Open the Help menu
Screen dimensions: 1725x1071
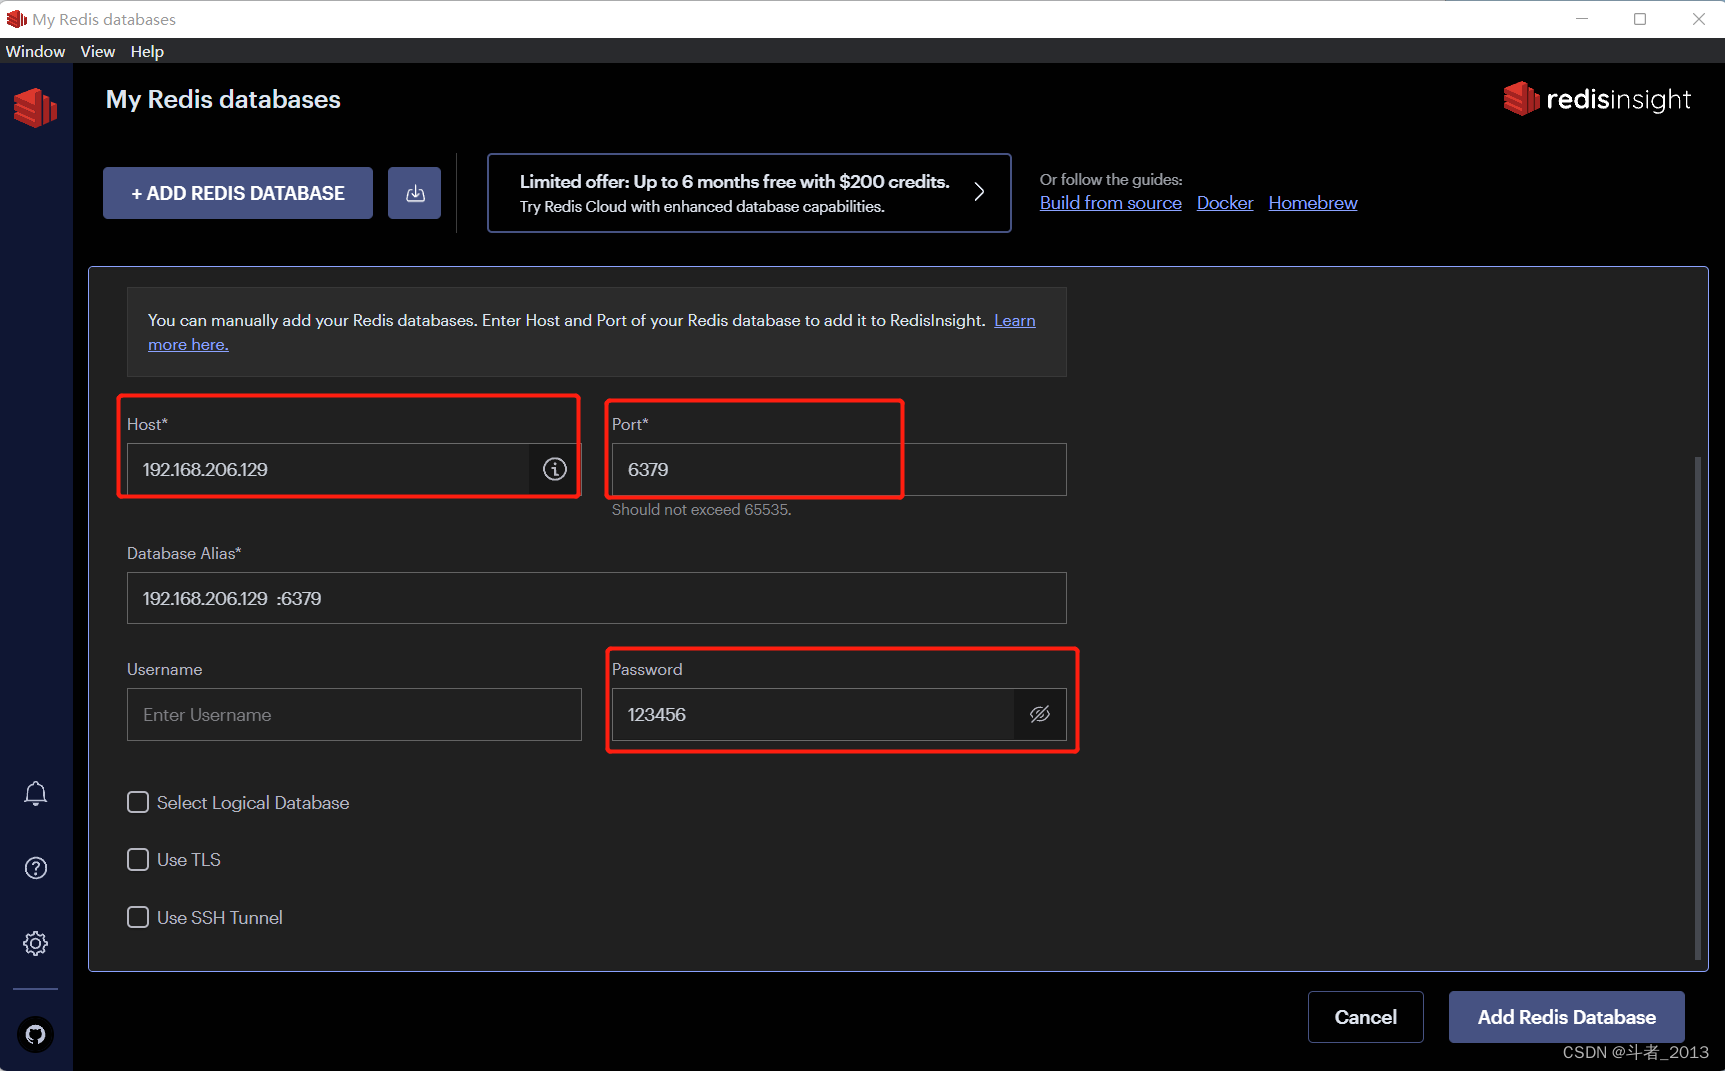147,51
